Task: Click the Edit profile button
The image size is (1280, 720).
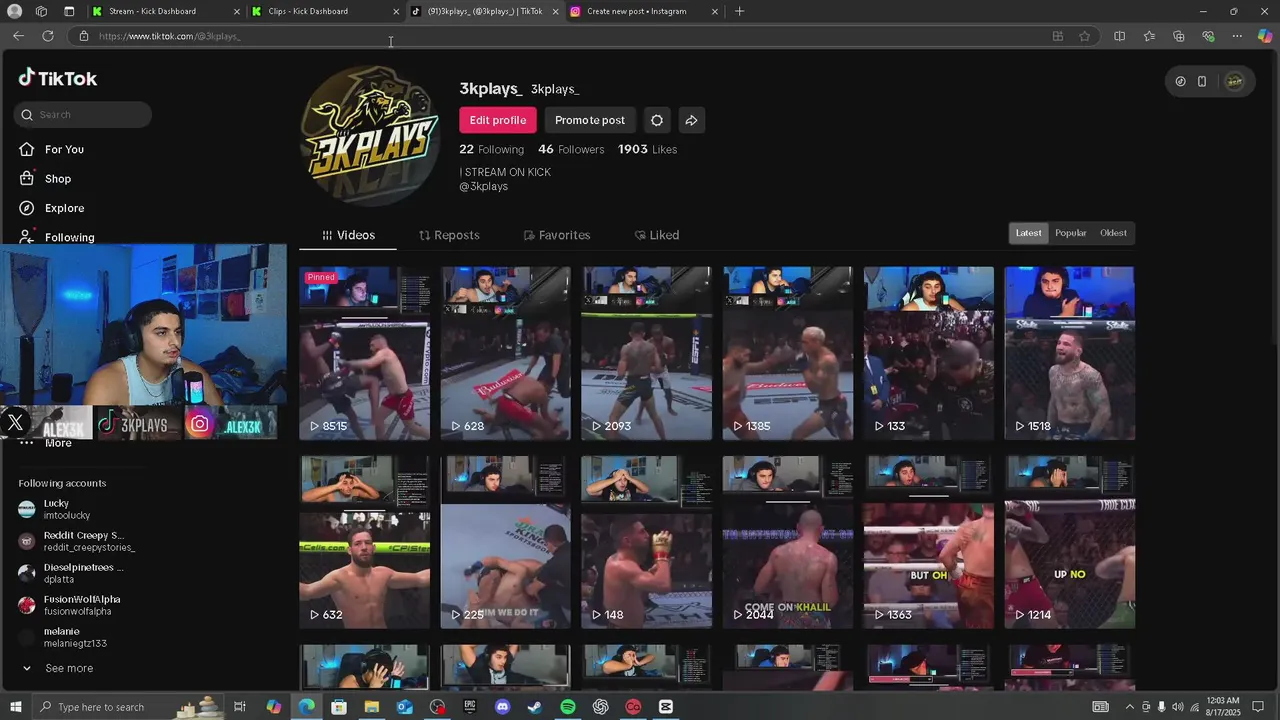Action: click(x=498, y=120)
